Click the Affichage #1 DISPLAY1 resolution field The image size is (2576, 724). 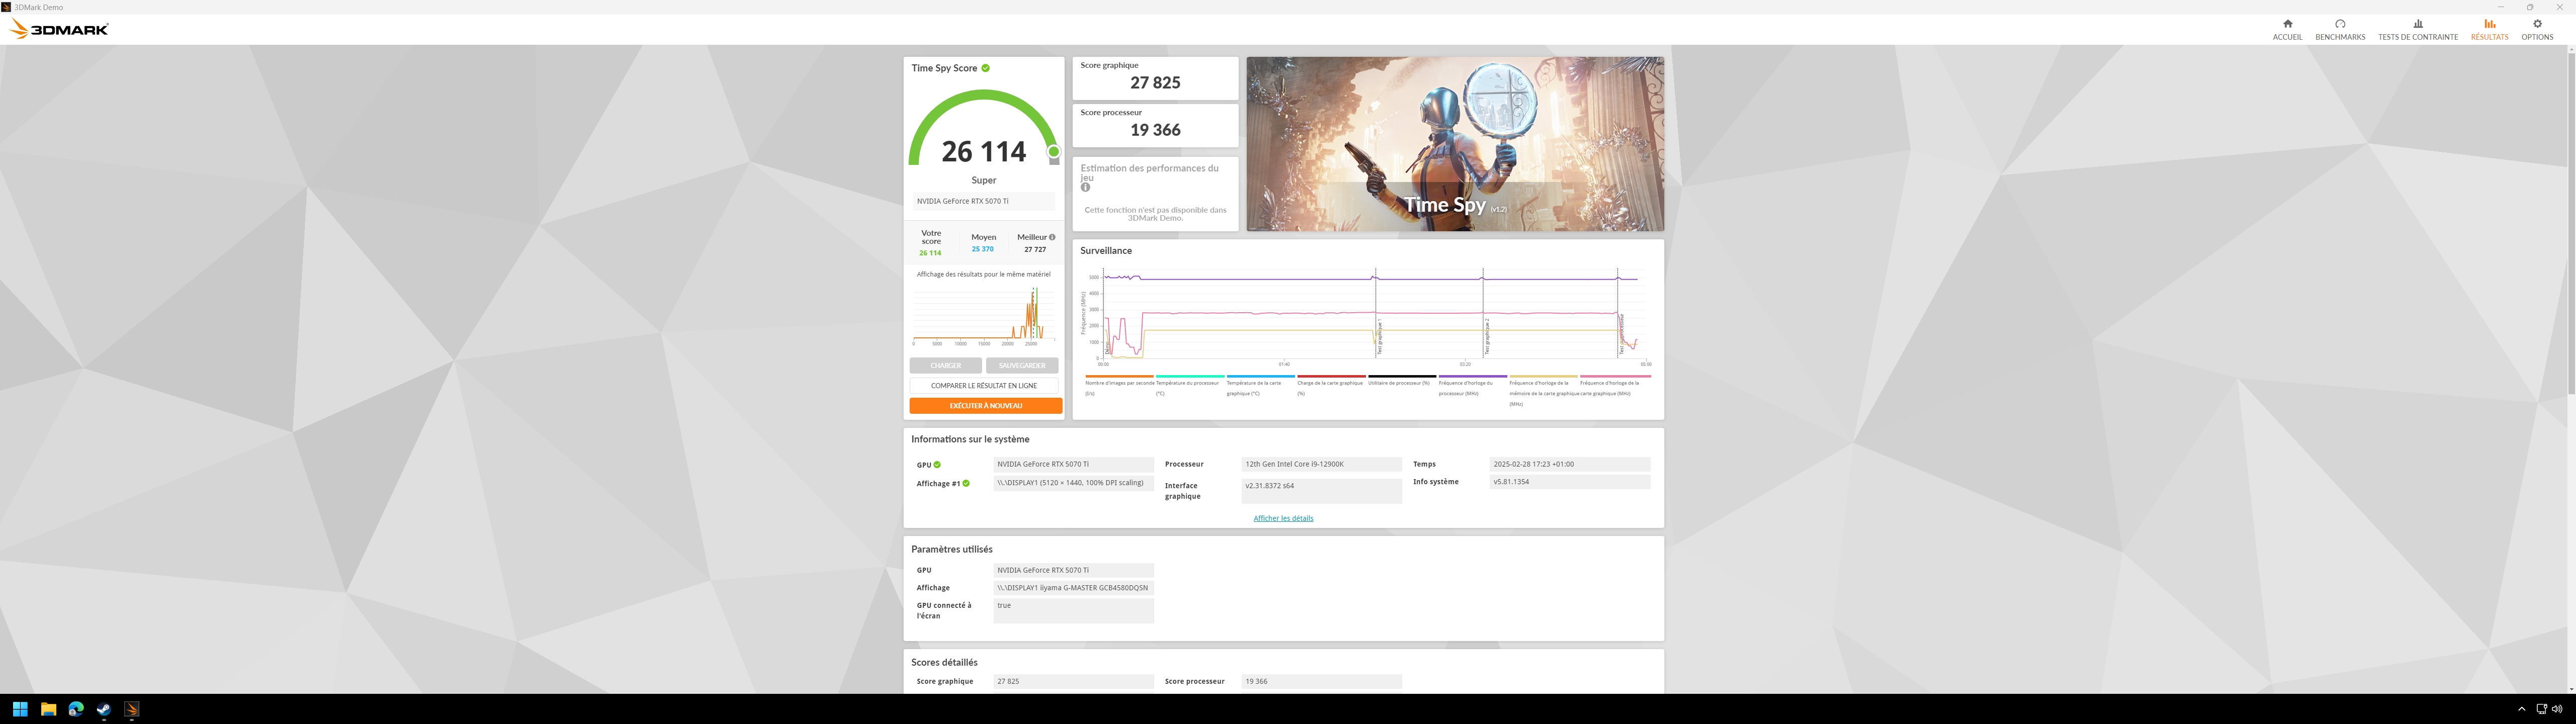point(1073,483)
